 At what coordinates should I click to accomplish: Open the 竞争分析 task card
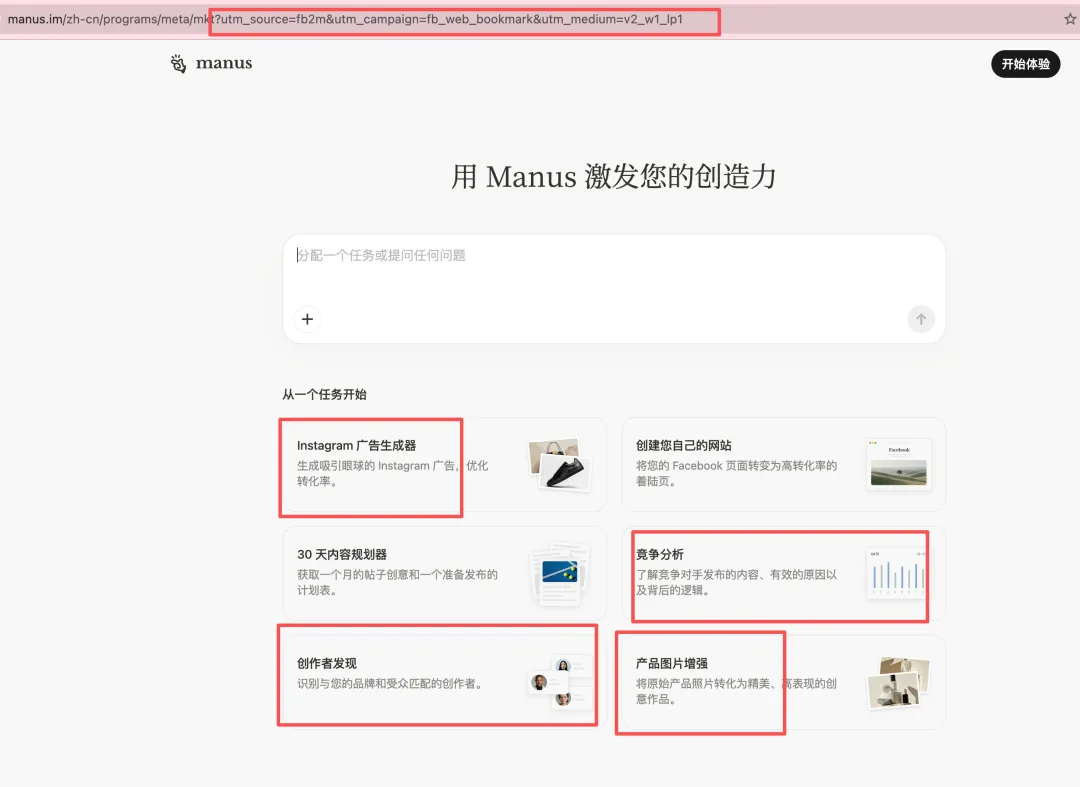coord(783,574)
